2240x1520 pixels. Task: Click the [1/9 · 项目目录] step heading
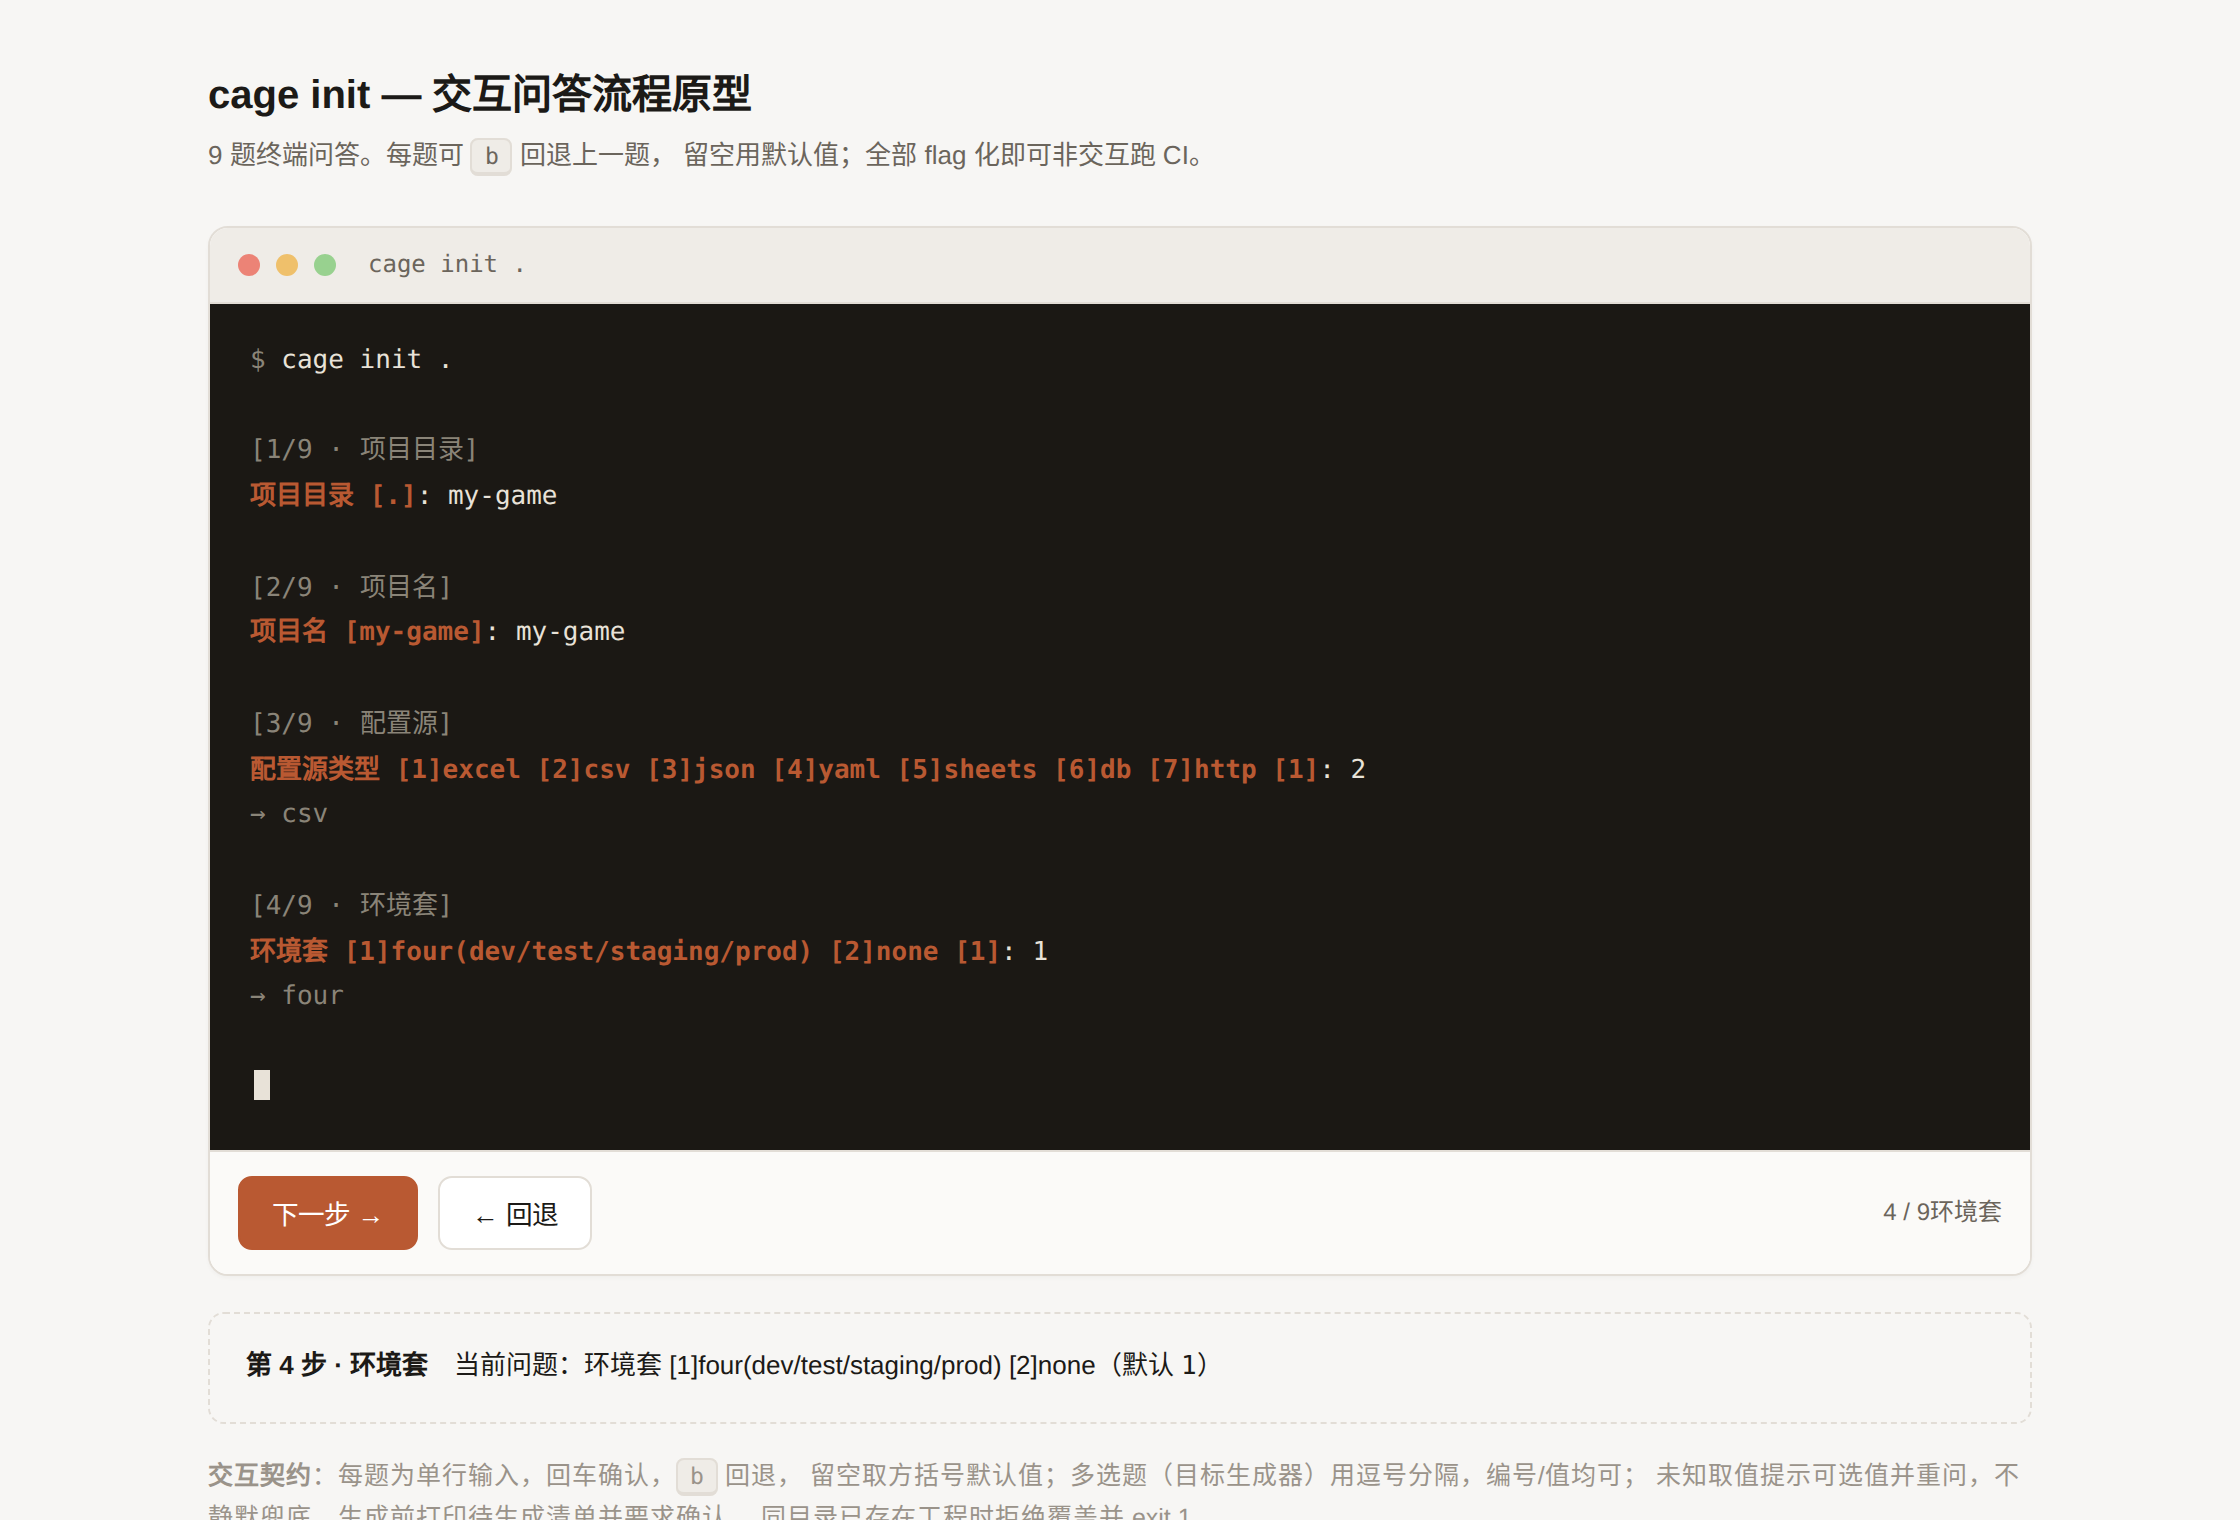point(365,449)
